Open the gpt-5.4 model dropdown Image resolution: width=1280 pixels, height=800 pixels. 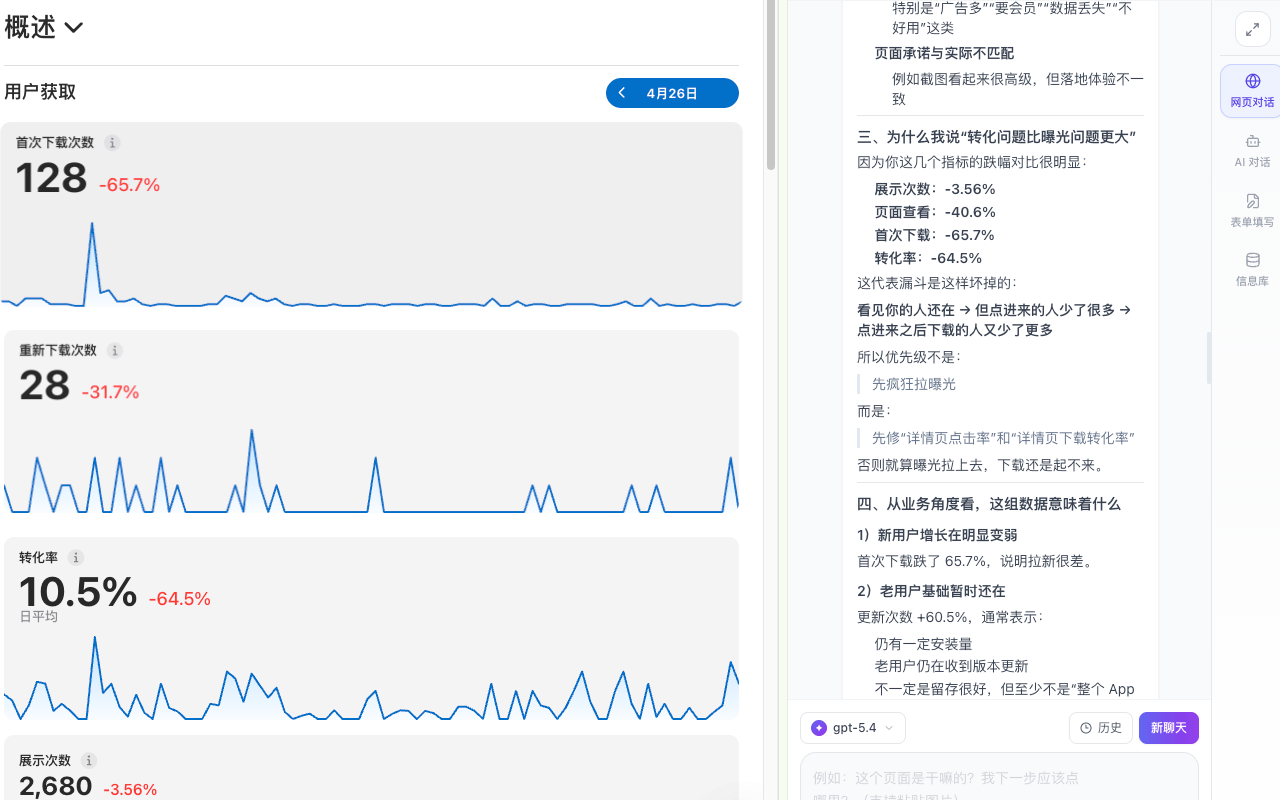853,728
